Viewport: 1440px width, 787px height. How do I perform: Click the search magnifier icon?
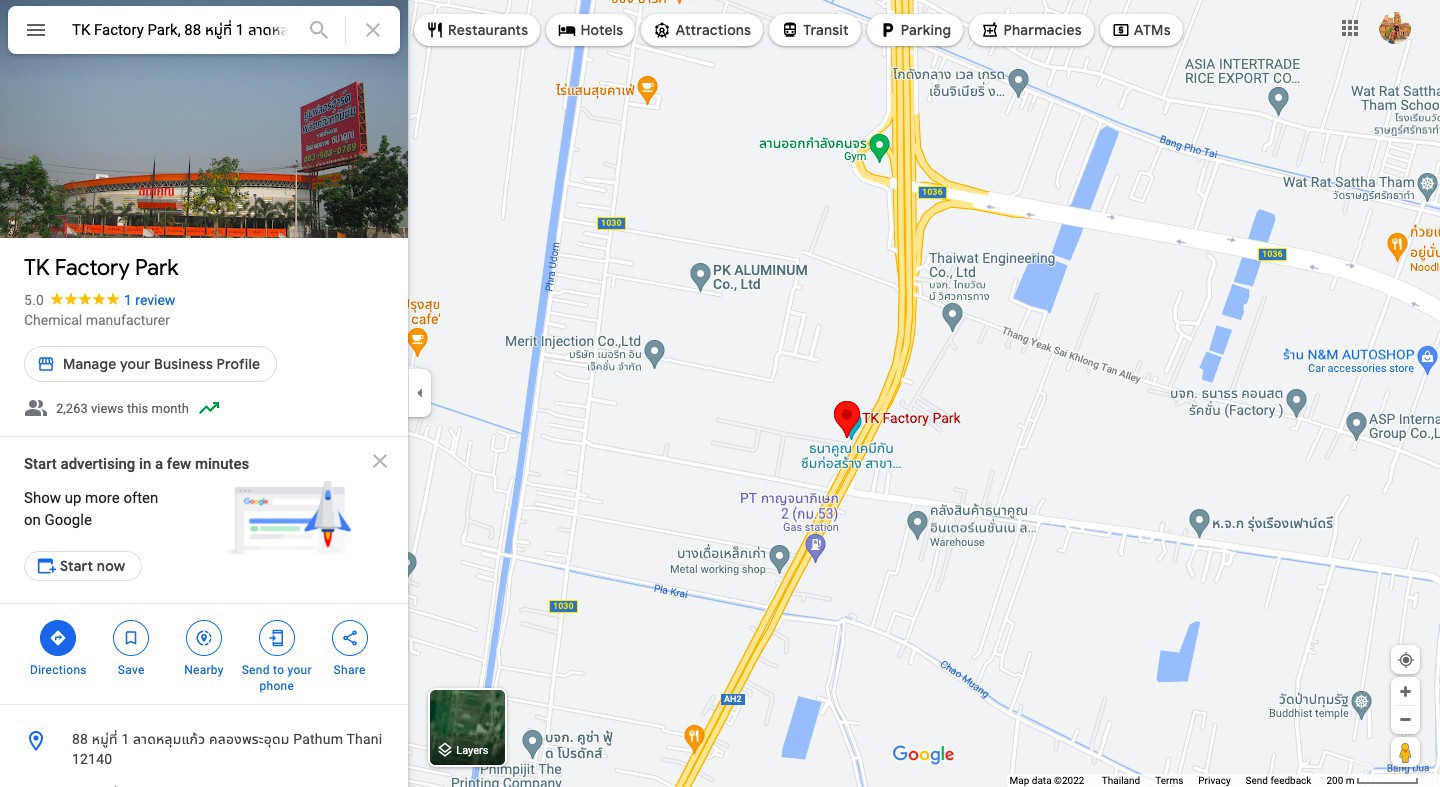[x=319, y=30]
